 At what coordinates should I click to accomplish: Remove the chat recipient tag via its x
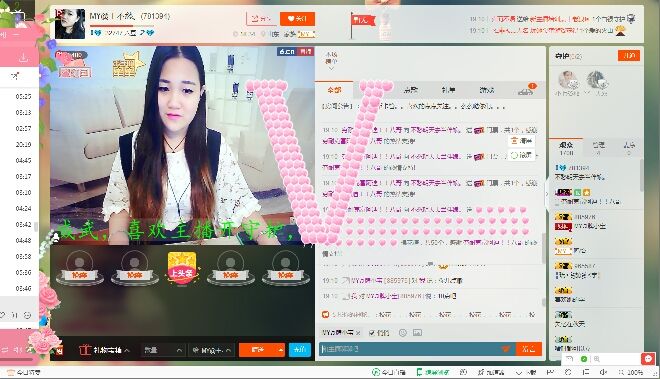point(358,333)
